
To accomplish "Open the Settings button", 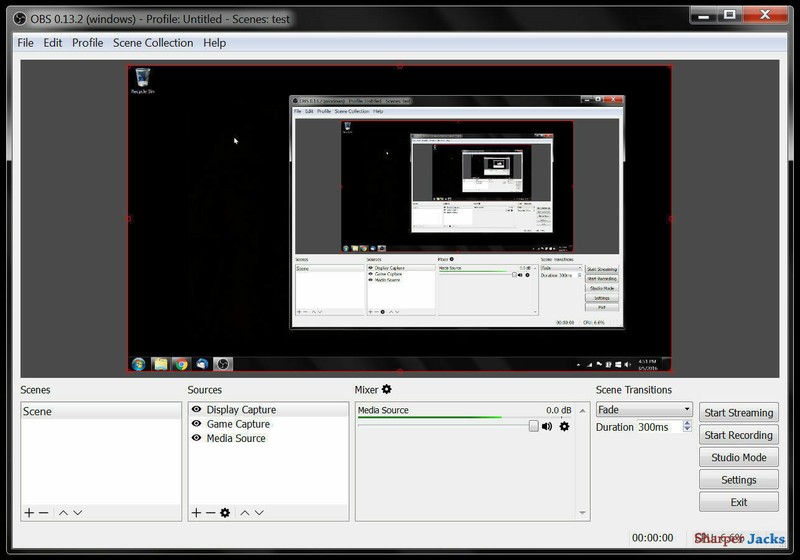I will click(x=739, y=480).
